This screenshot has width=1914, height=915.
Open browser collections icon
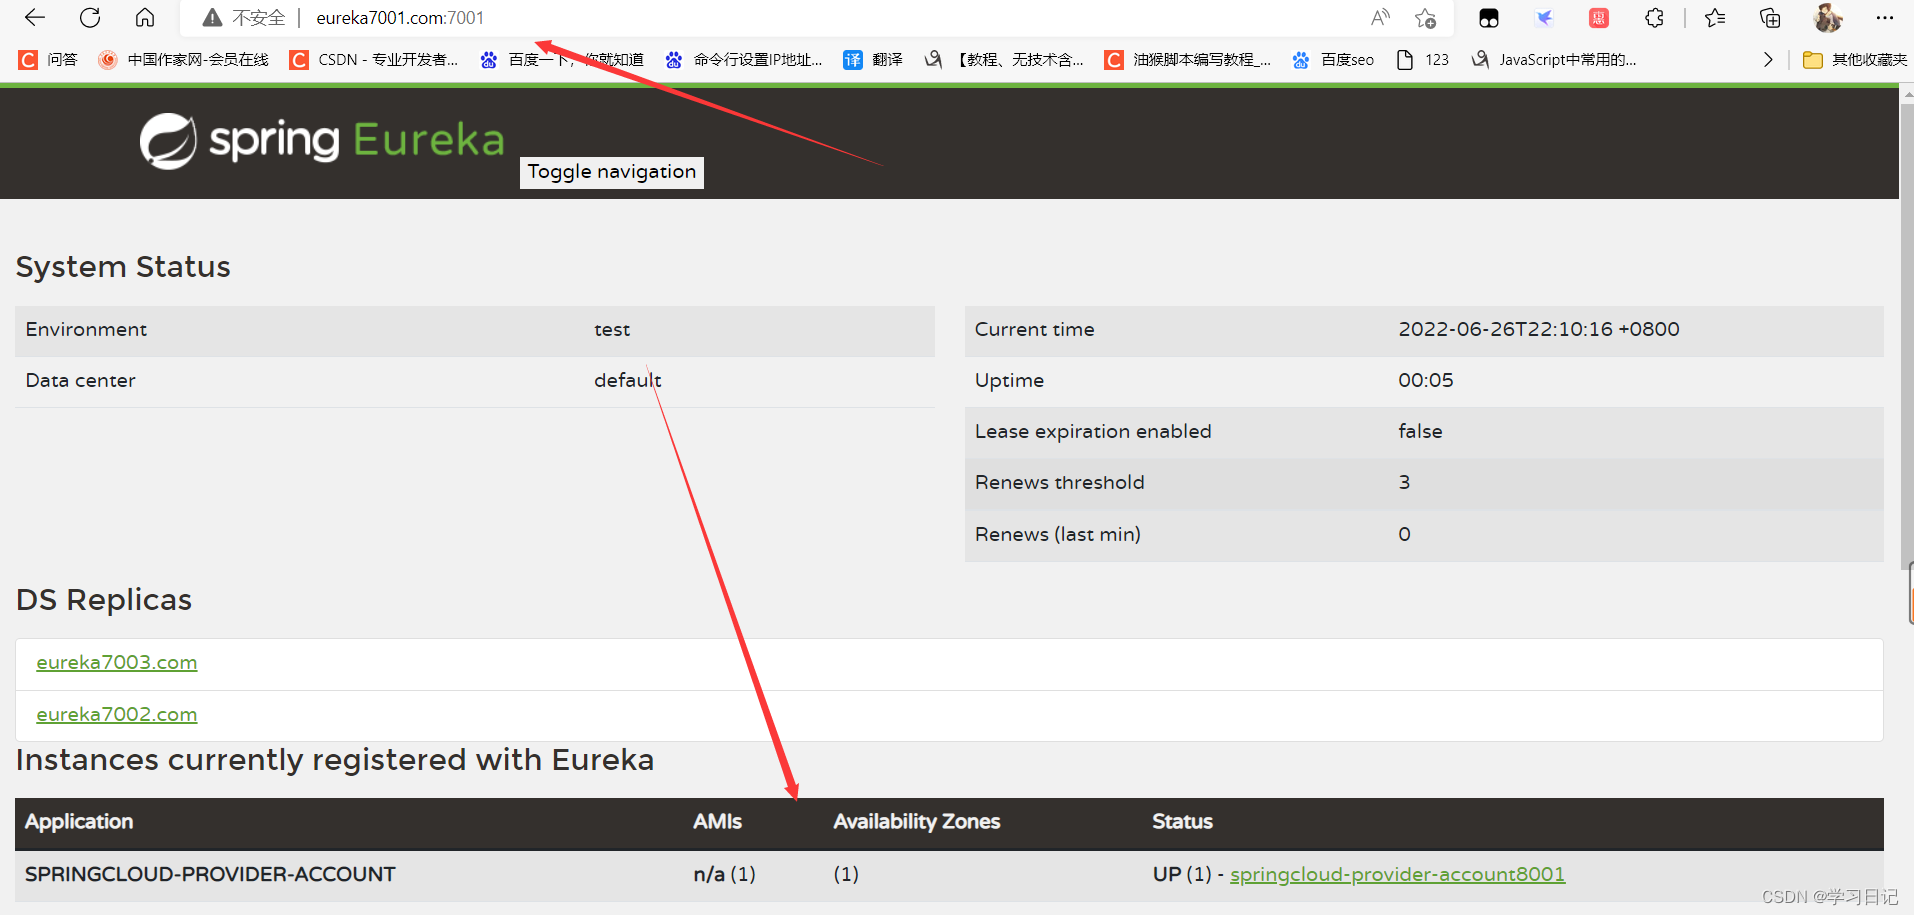click(1770, 17)
